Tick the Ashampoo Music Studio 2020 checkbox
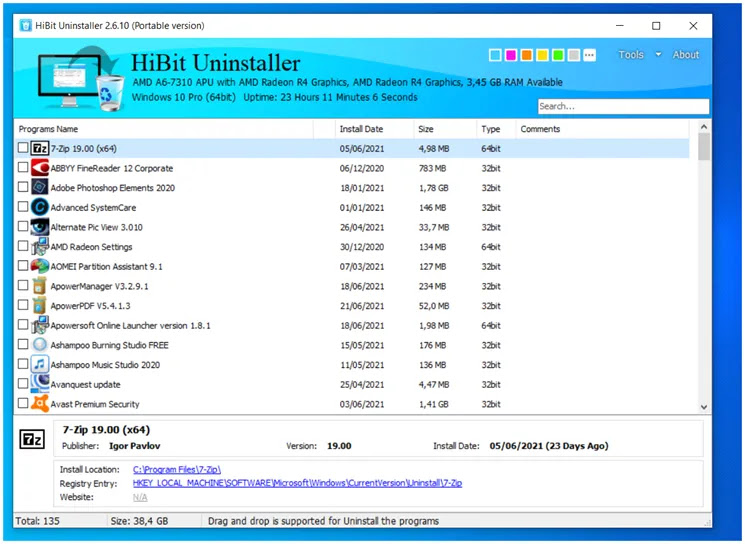This screenshot has height=544, width=745. click(x=23, y=363)
